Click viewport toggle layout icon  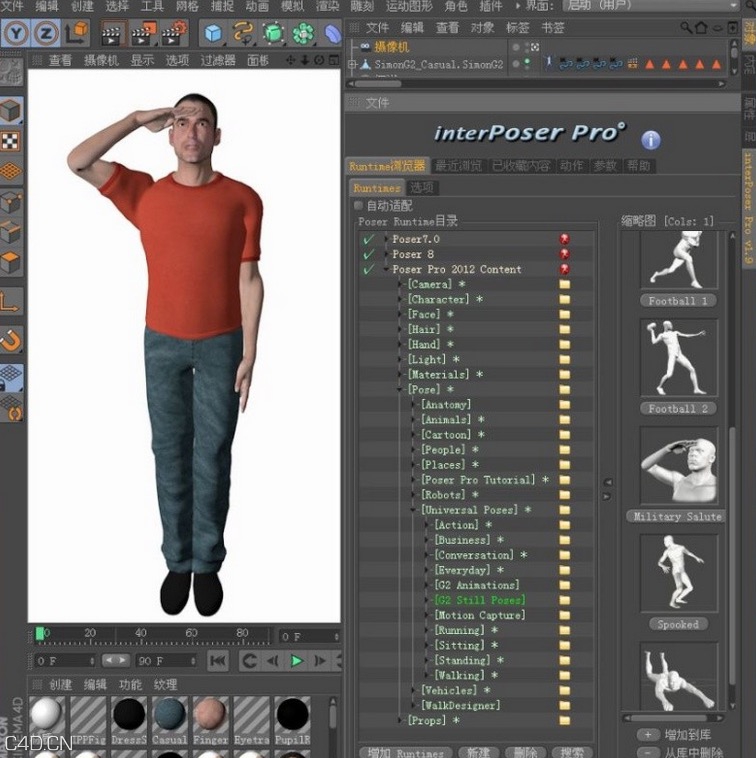(x=334, y=60)
